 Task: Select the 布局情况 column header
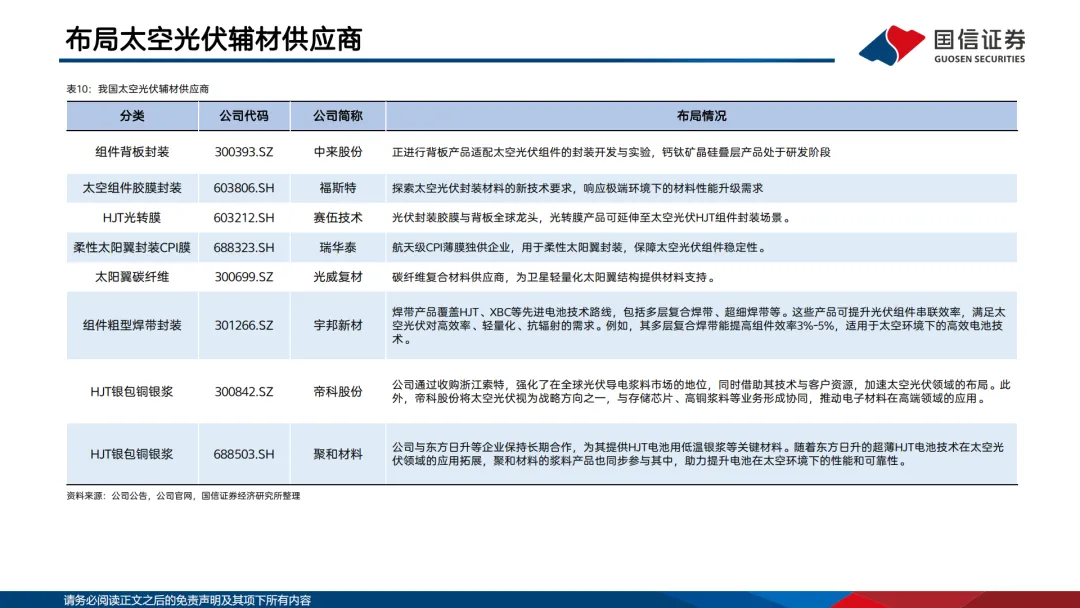[x=701, y=116]
